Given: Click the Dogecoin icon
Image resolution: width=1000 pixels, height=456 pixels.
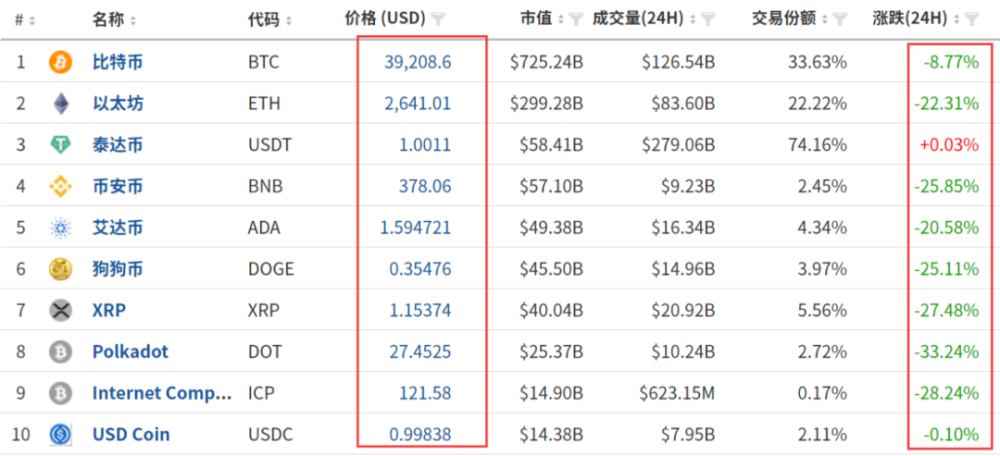Looking at the screenshot, I should click(x=61, y=269).
